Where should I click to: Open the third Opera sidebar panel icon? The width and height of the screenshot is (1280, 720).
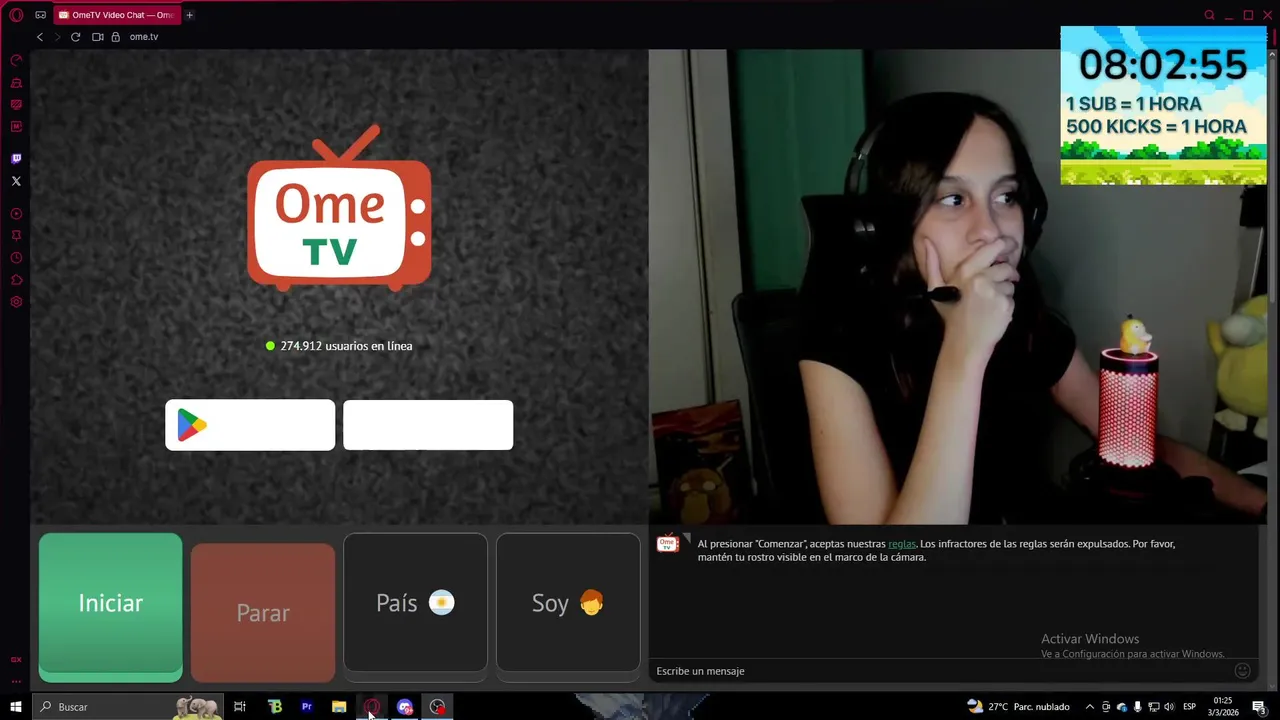tap(16, 105)
